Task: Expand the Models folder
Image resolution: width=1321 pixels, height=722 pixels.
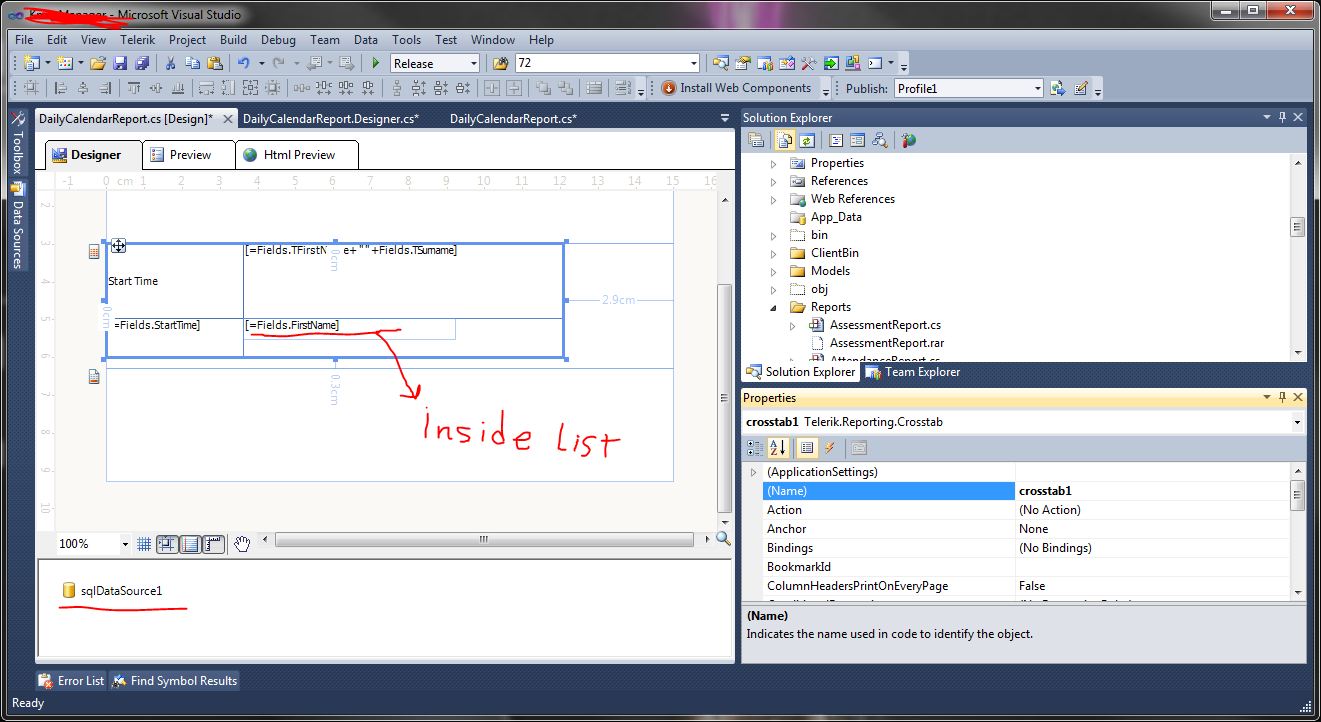Action: (x=773, y=271)
